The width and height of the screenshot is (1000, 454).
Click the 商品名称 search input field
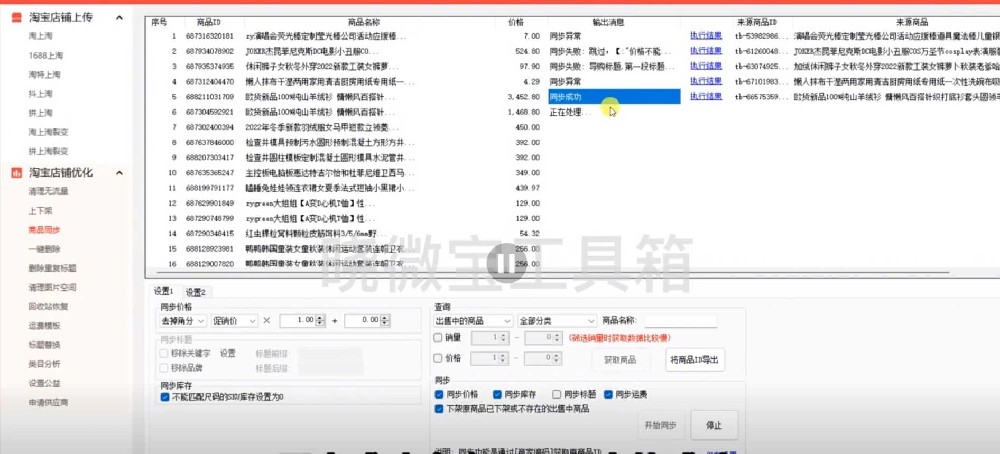[680, 321]
